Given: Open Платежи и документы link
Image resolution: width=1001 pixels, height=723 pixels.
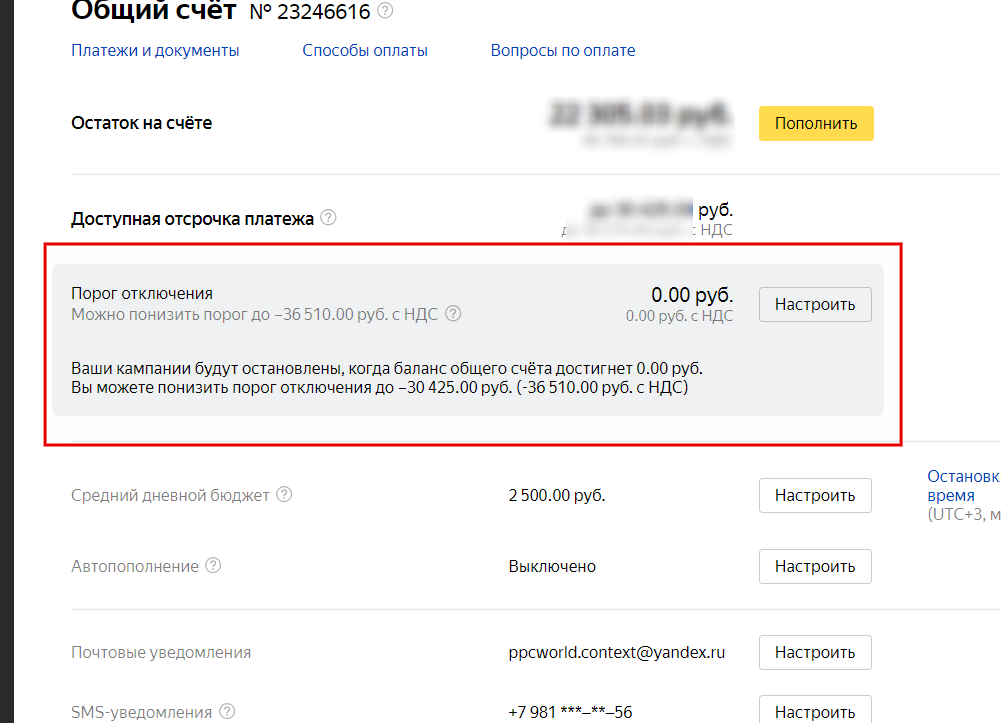Looking at the screenshot, I should [x=155, y=50].
